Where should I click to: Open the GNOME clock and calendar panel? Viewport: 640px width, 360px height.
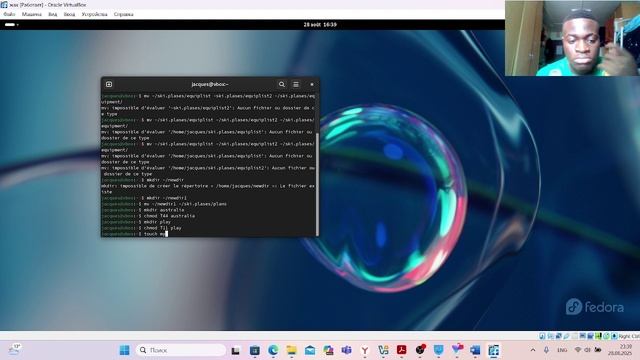(x=320, y=24)
